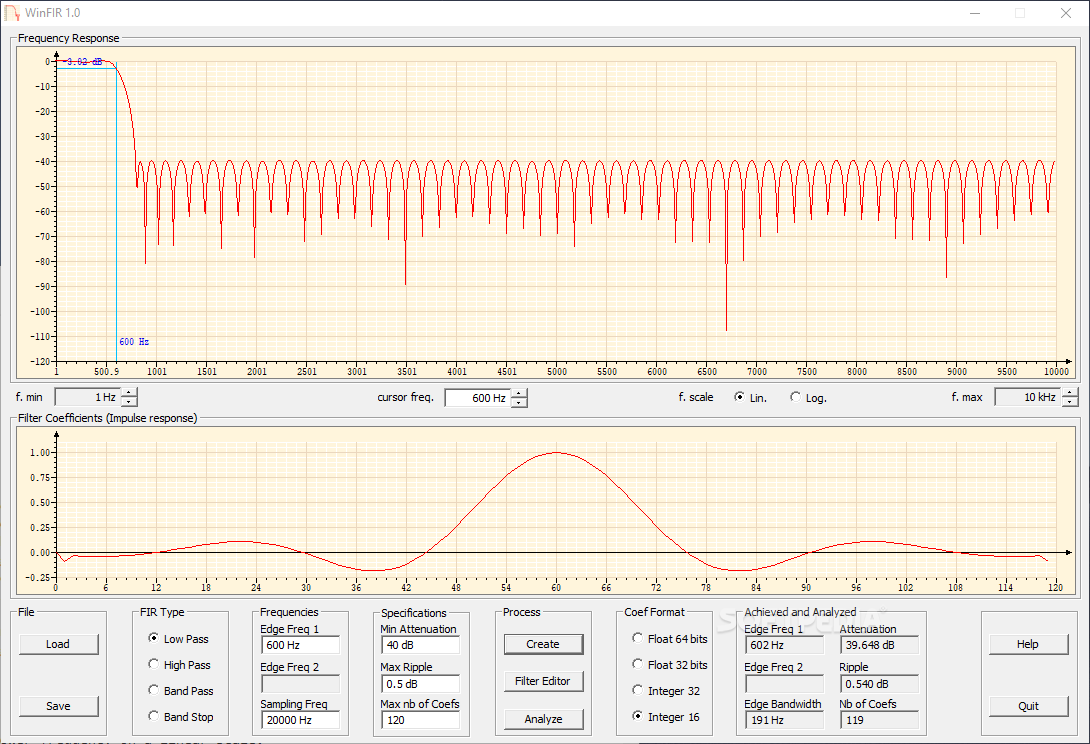Edit Max Ripple field 0.5 dB
Viewport: 1090px width, 744px height.
pos(421,684)
